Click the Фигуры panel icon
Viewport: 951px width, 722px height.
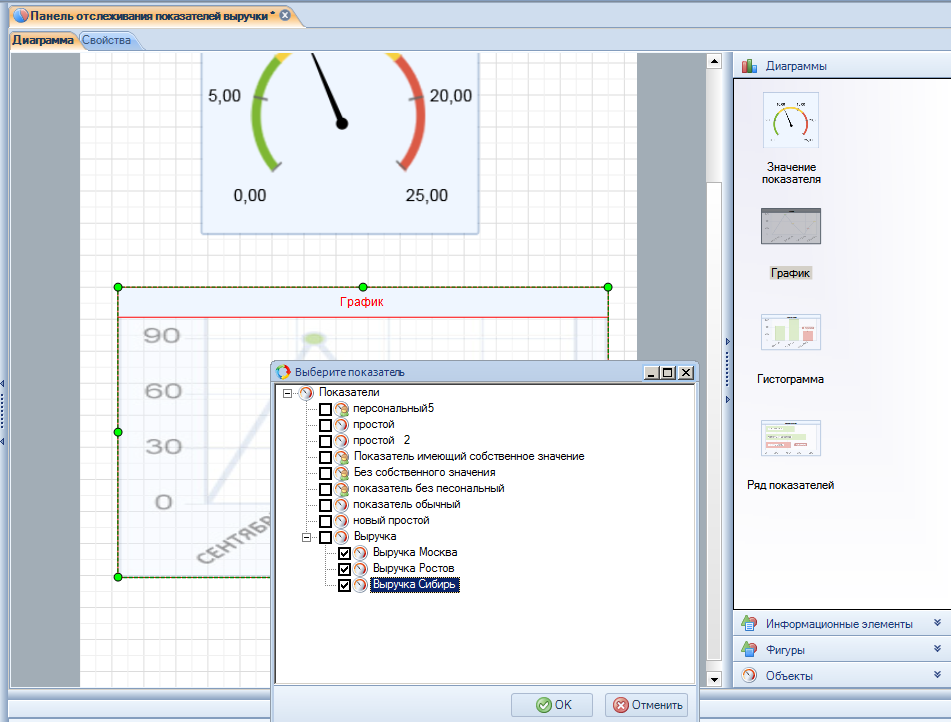[x=749, y=650]
